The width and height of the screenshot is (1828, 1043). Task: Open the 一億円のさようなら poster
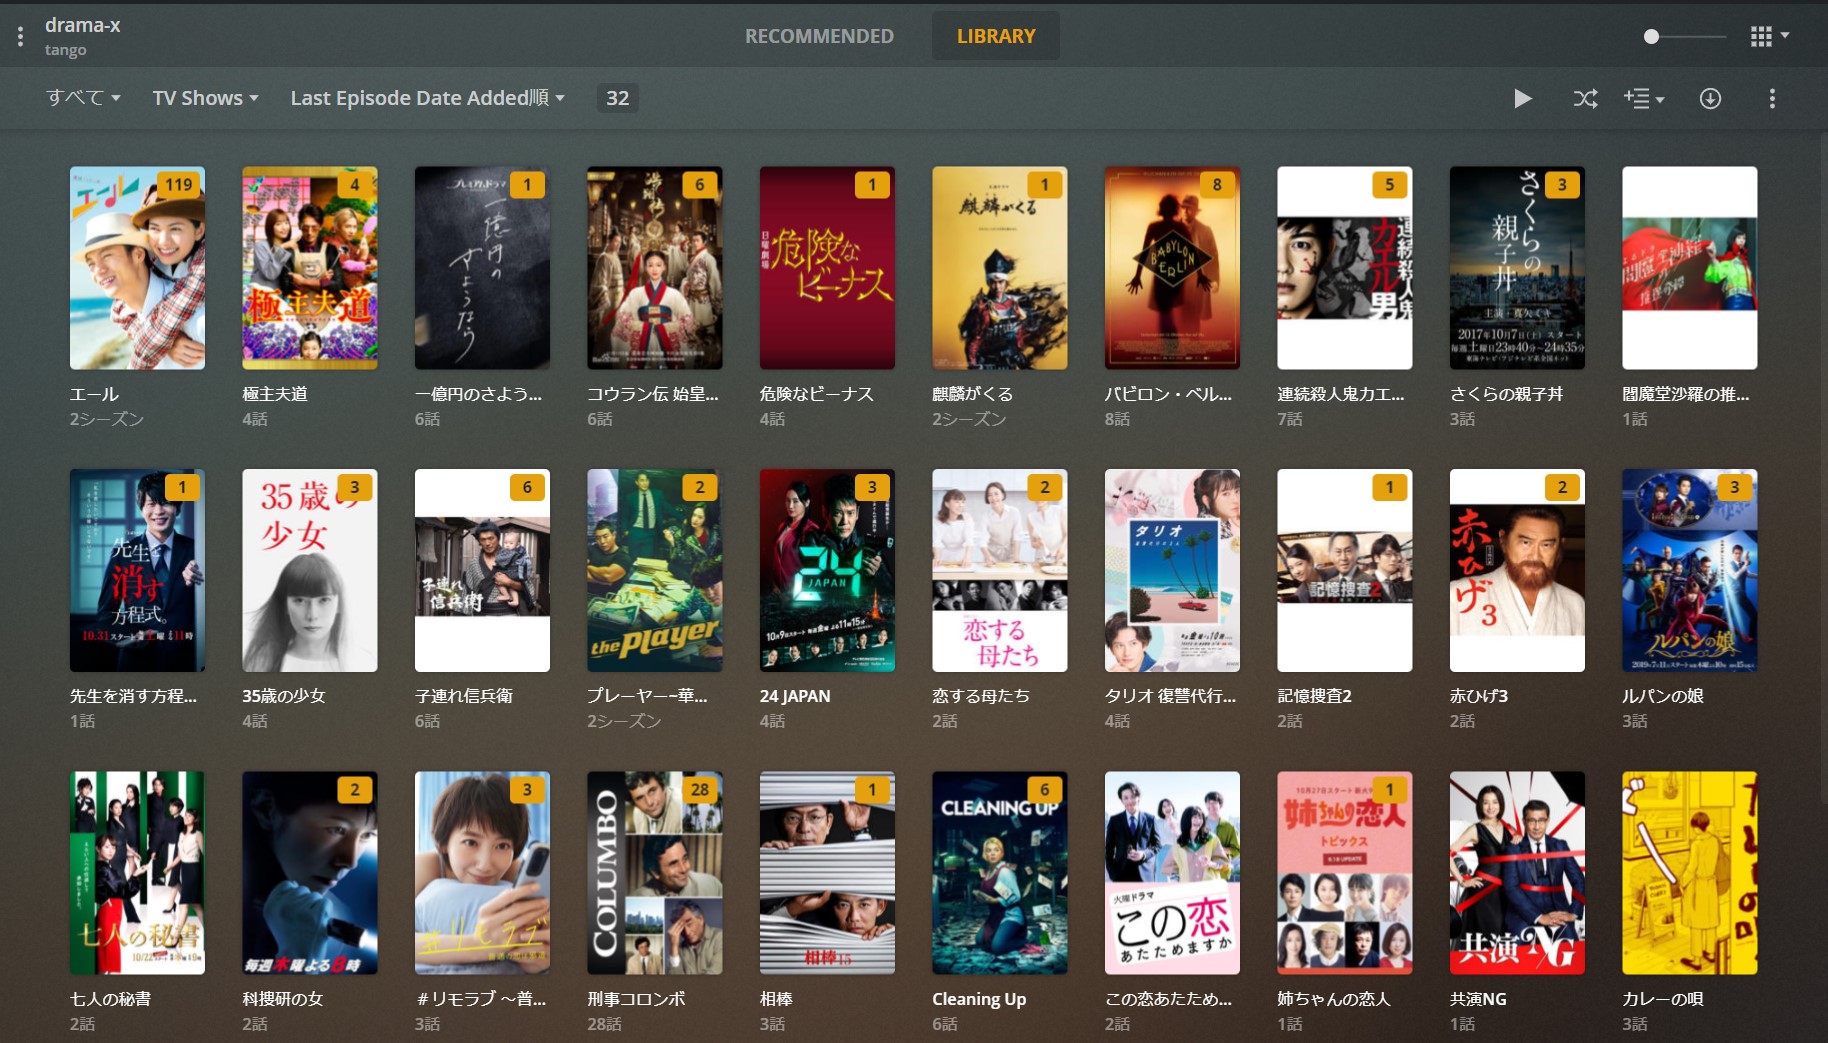click(x=482, y=268)
